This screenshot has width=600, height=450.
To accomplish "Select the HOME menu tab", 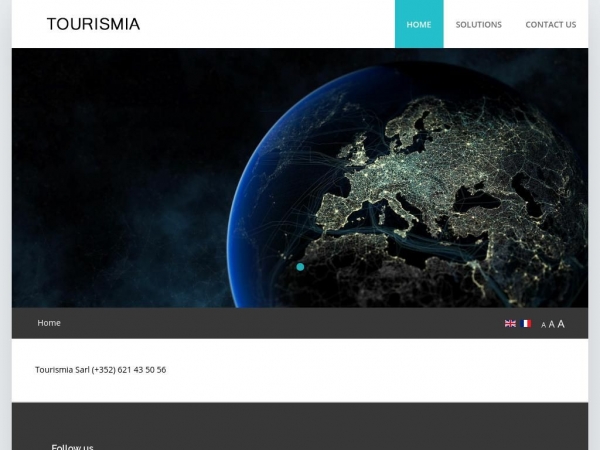I will pos(419,24).
